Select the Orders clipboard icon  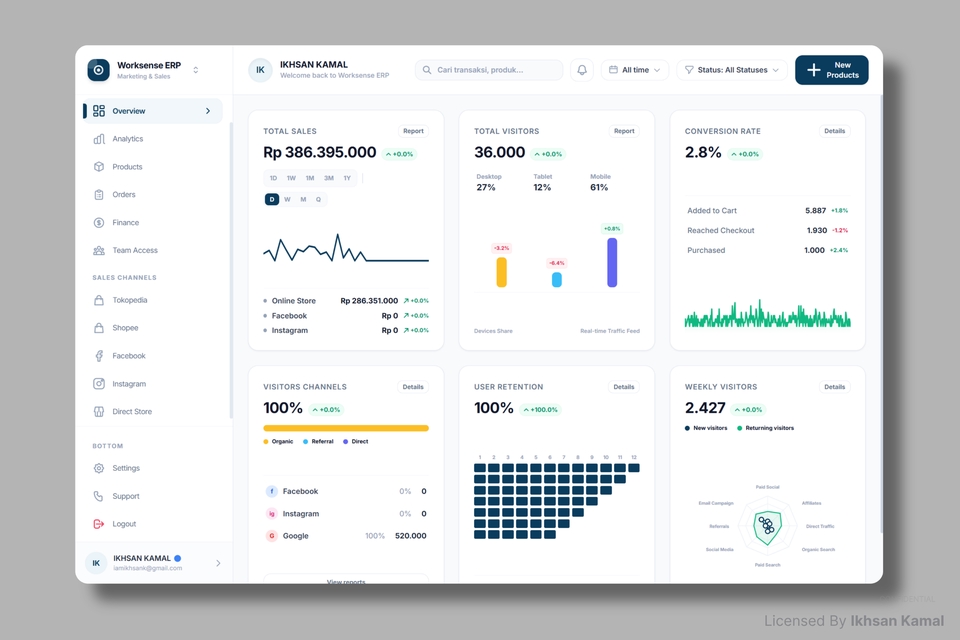[99, 195]
